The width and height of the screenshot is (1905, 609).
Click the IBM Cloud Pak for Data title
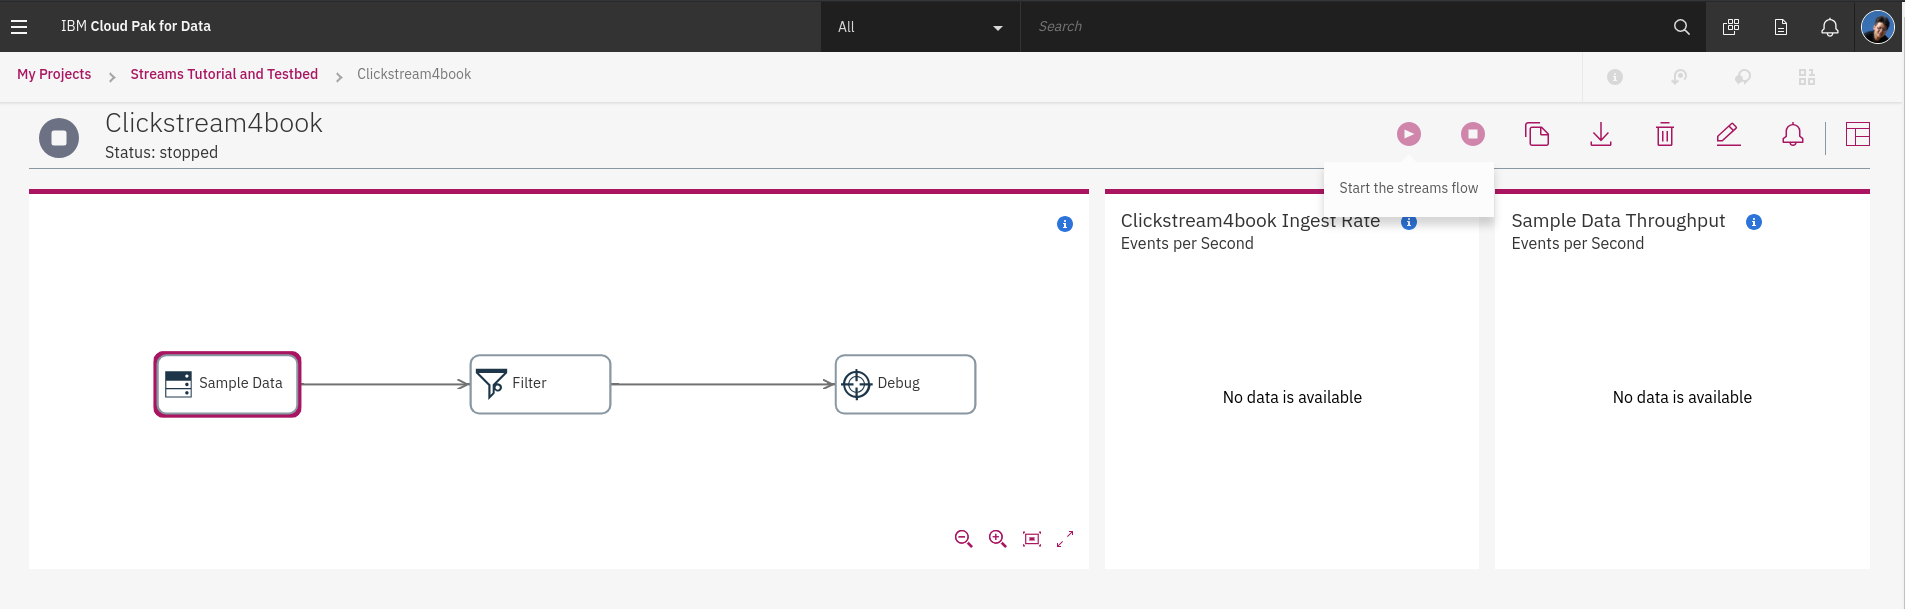[136, 26]
